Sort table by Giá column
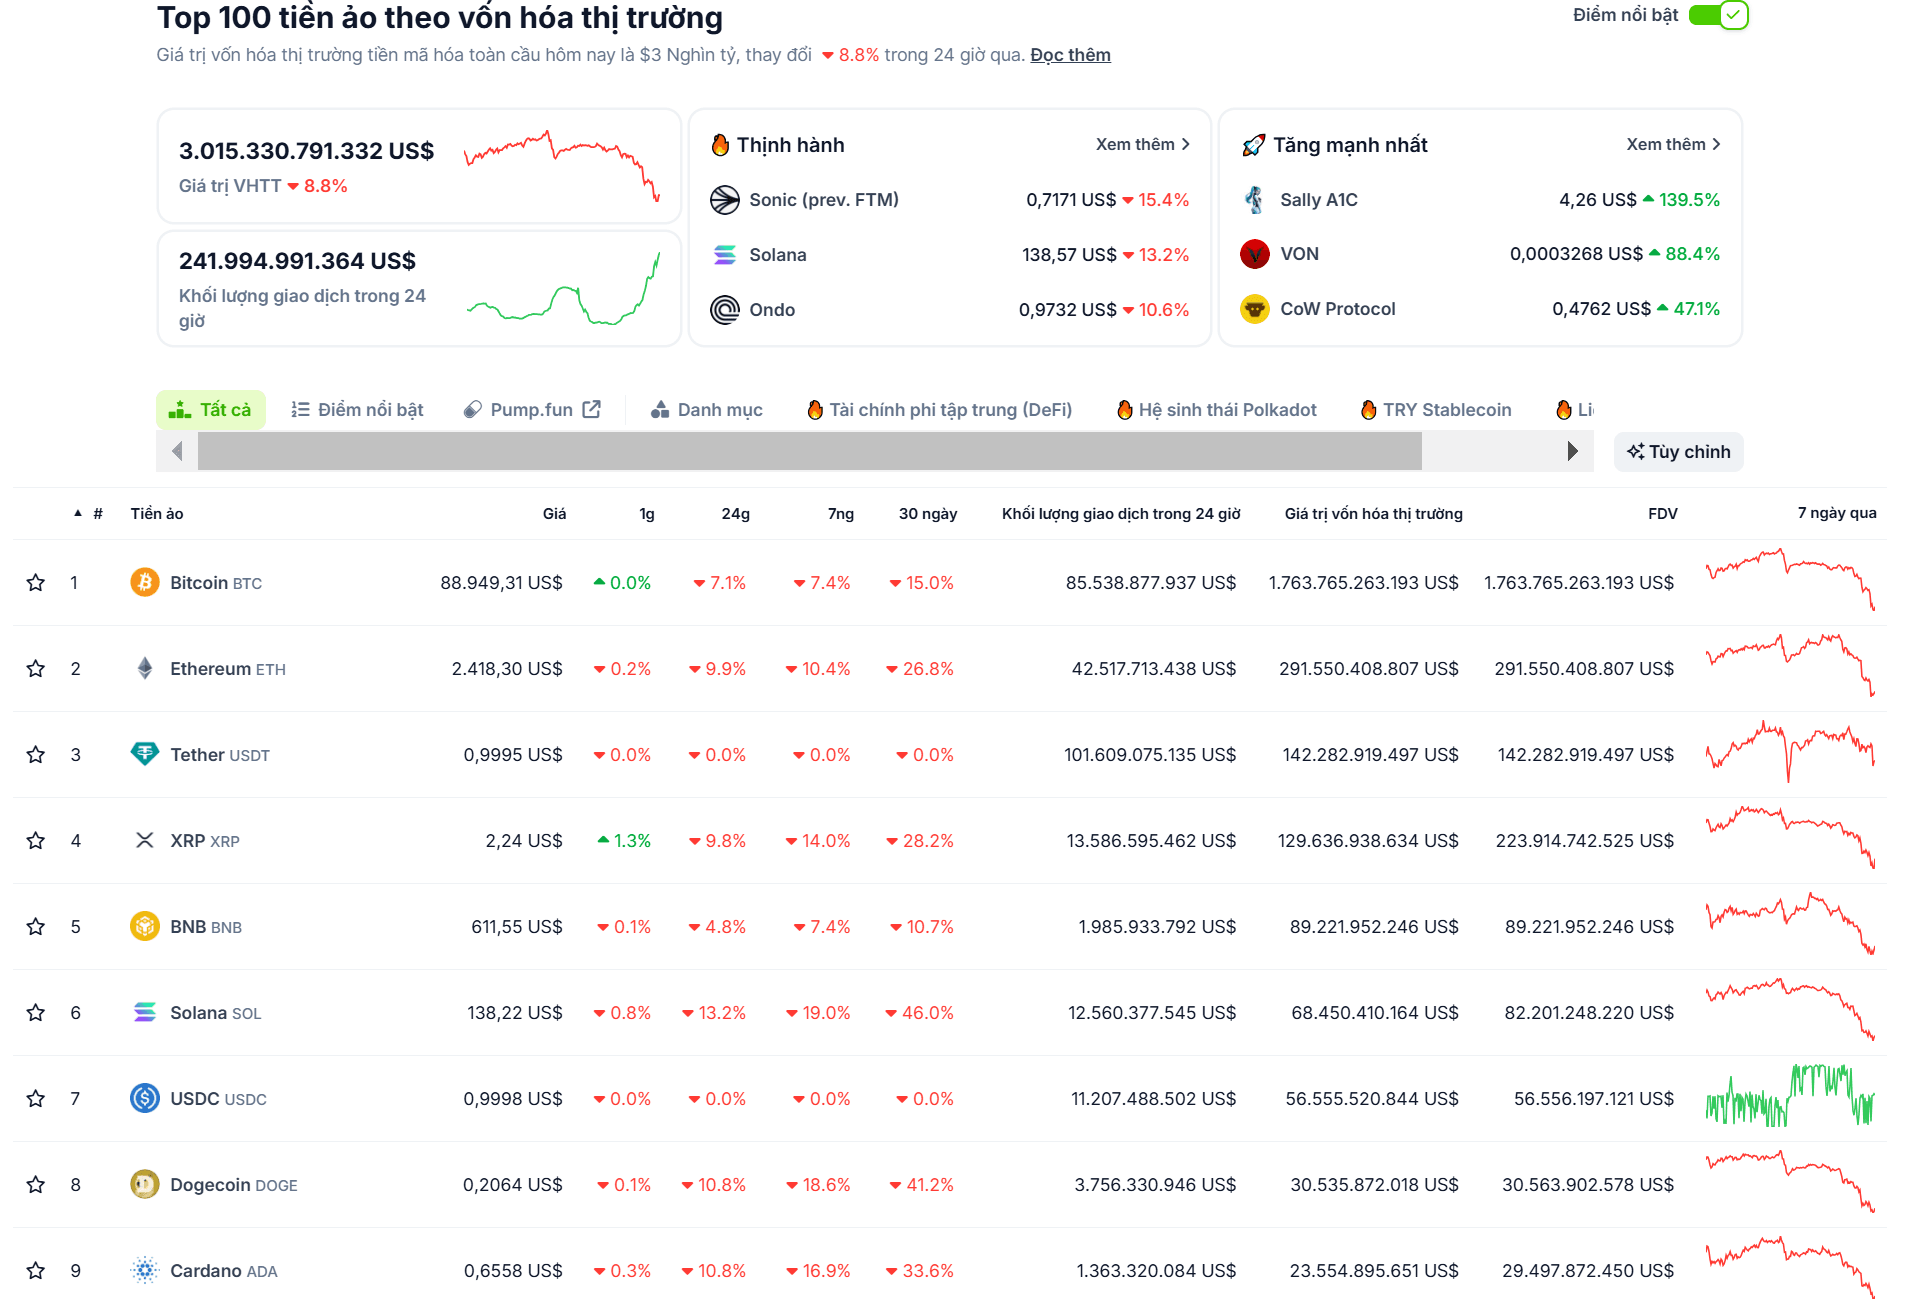The height and width of the screenshot is (1305, 1917). [554, 513]
